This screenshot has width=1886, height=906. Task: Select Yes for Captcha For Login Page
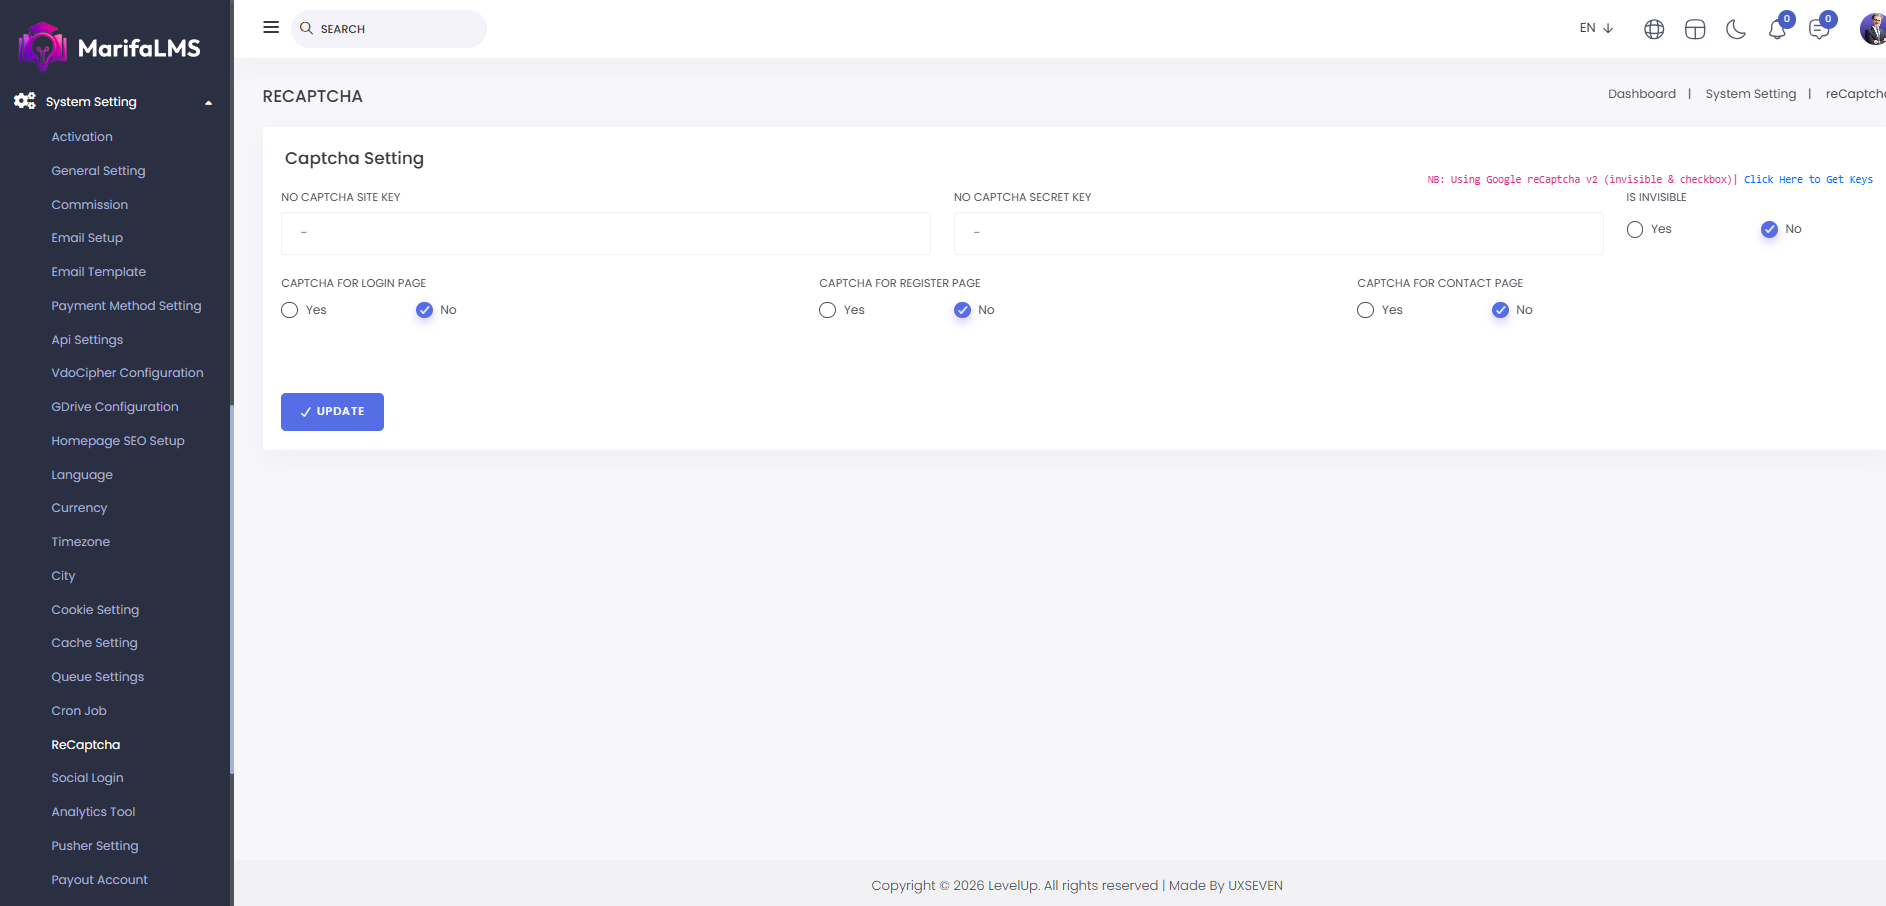tap(290, 310)
